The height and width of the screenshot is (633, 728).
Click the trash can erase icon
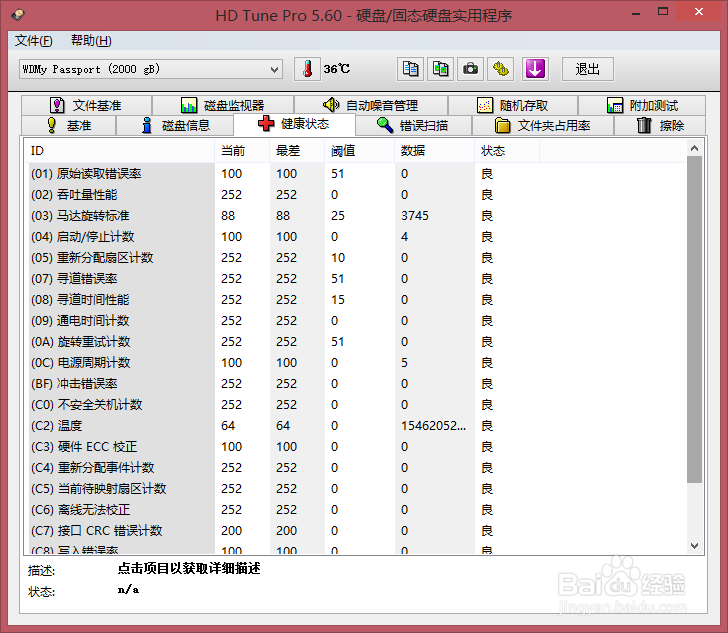(644, 125)
